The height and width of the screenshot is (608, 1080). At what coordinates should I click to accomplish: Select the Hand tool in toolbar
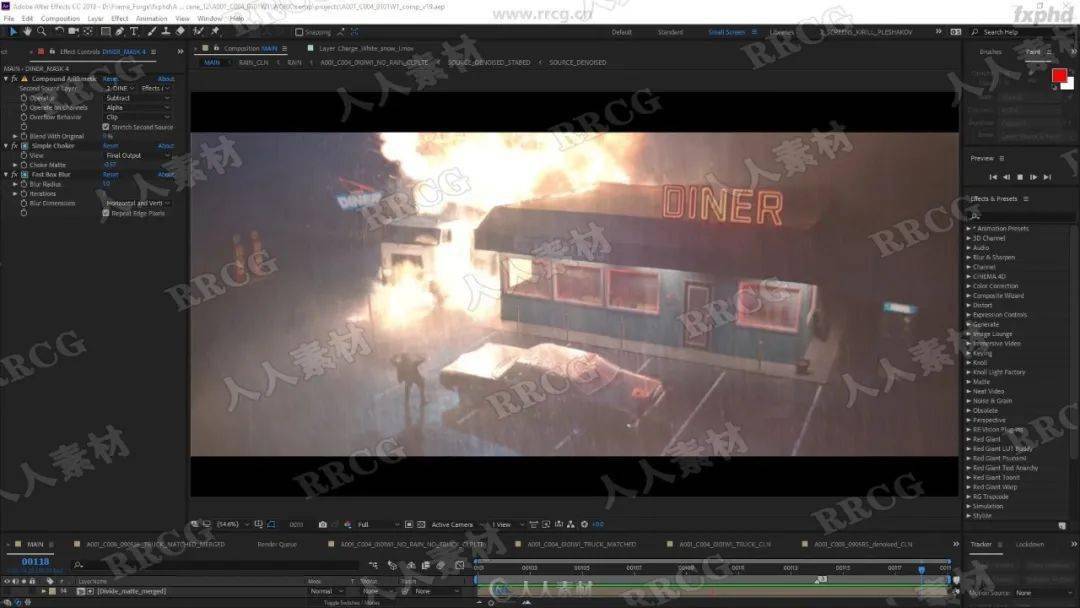28,32
